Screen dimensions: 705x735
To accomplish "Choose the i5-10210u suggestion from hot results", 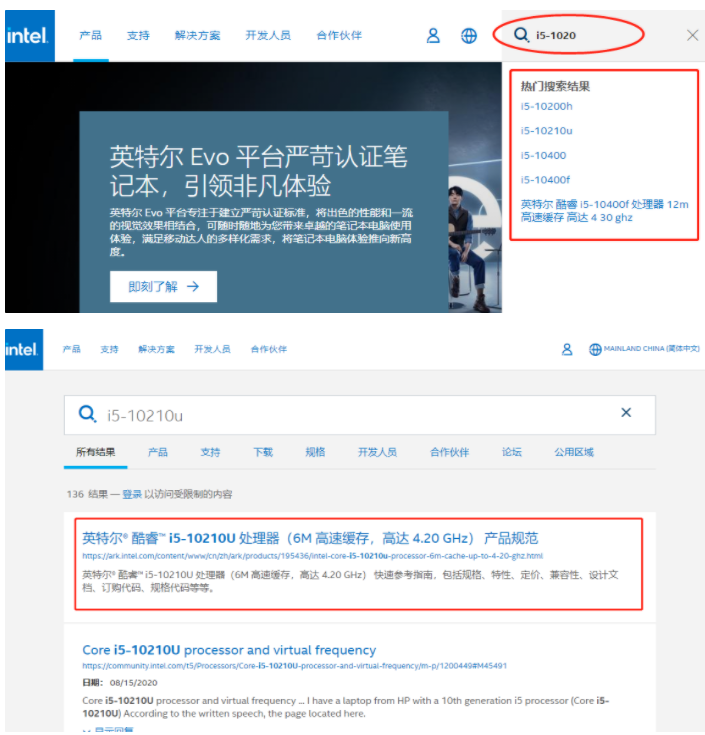I will point(546,131).
